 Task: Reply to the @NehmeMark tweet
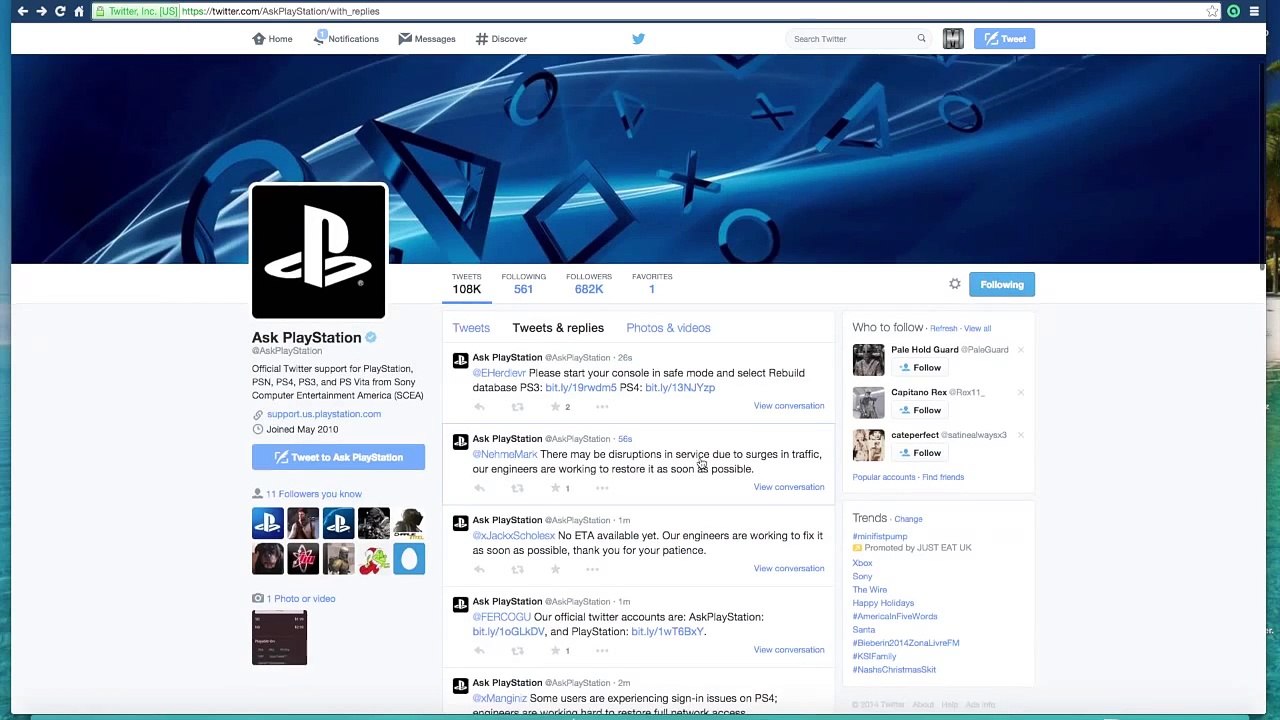click(479, 488)
